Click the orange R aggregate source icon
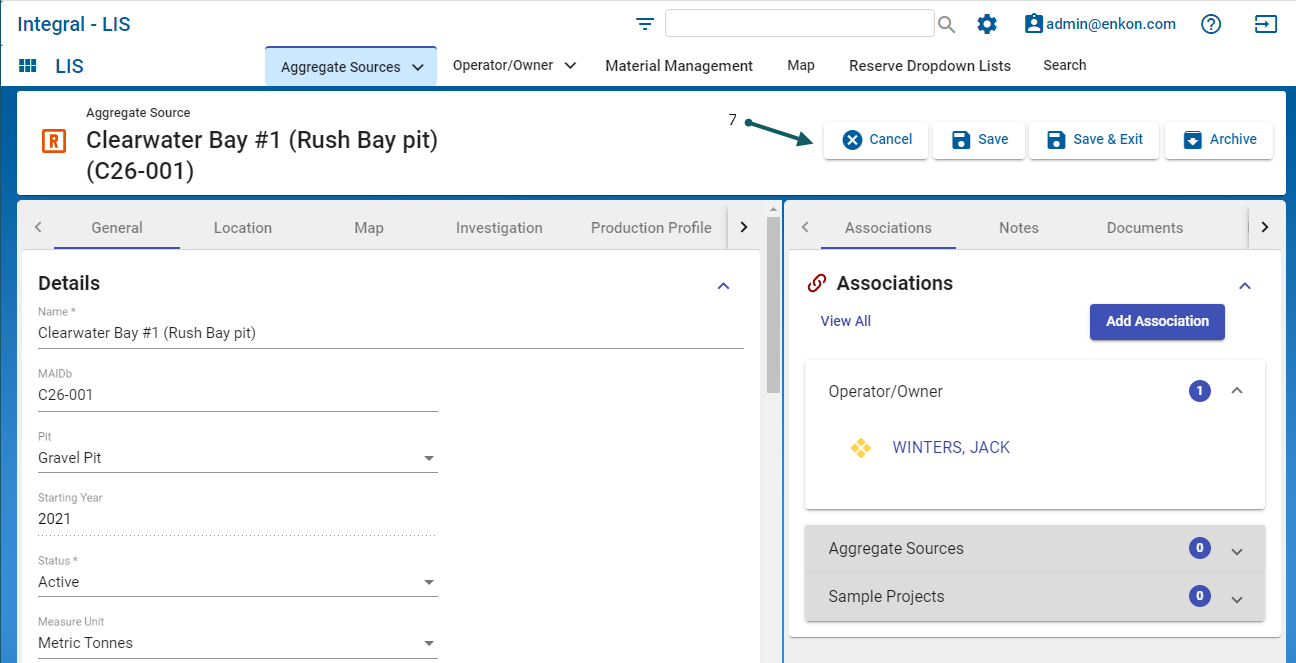 tap(54, 141)
